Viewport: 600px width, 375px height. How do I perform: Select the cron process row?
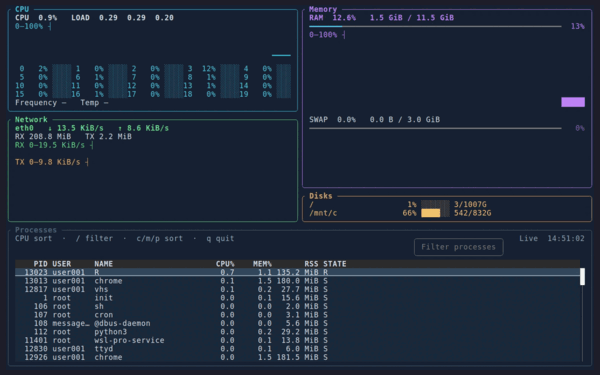(x=298, y=315)
